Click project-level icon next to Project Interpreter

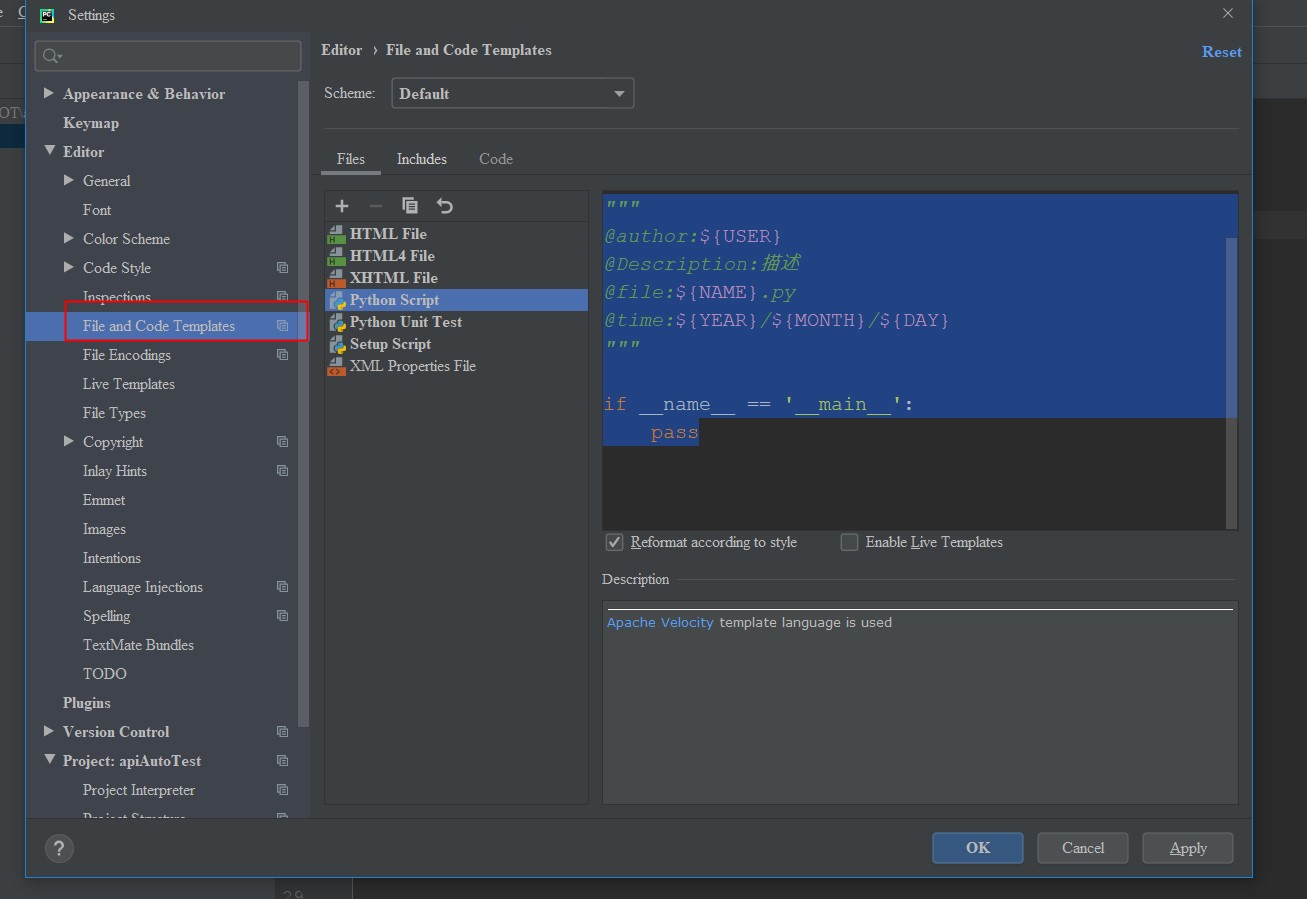point(283,790)
